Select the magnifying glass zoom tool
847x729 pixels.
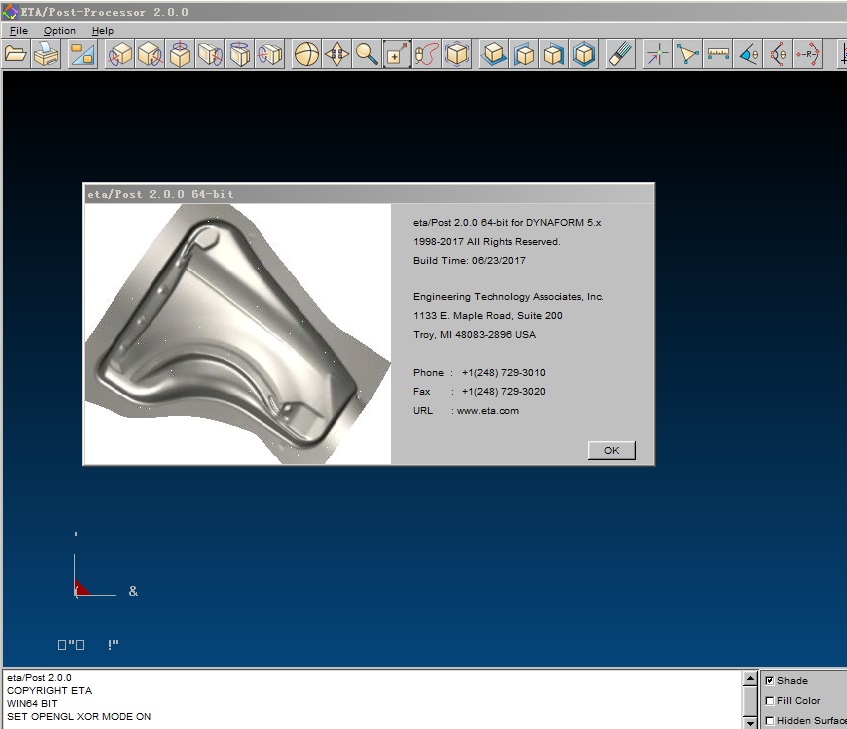pos(366,54)
